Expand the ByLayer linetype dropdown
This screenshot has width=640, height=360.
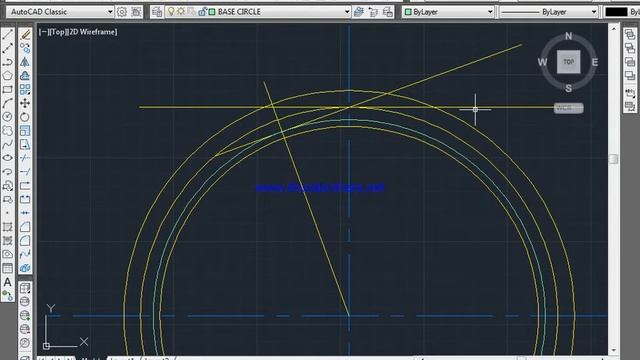(x=594, y=12)
